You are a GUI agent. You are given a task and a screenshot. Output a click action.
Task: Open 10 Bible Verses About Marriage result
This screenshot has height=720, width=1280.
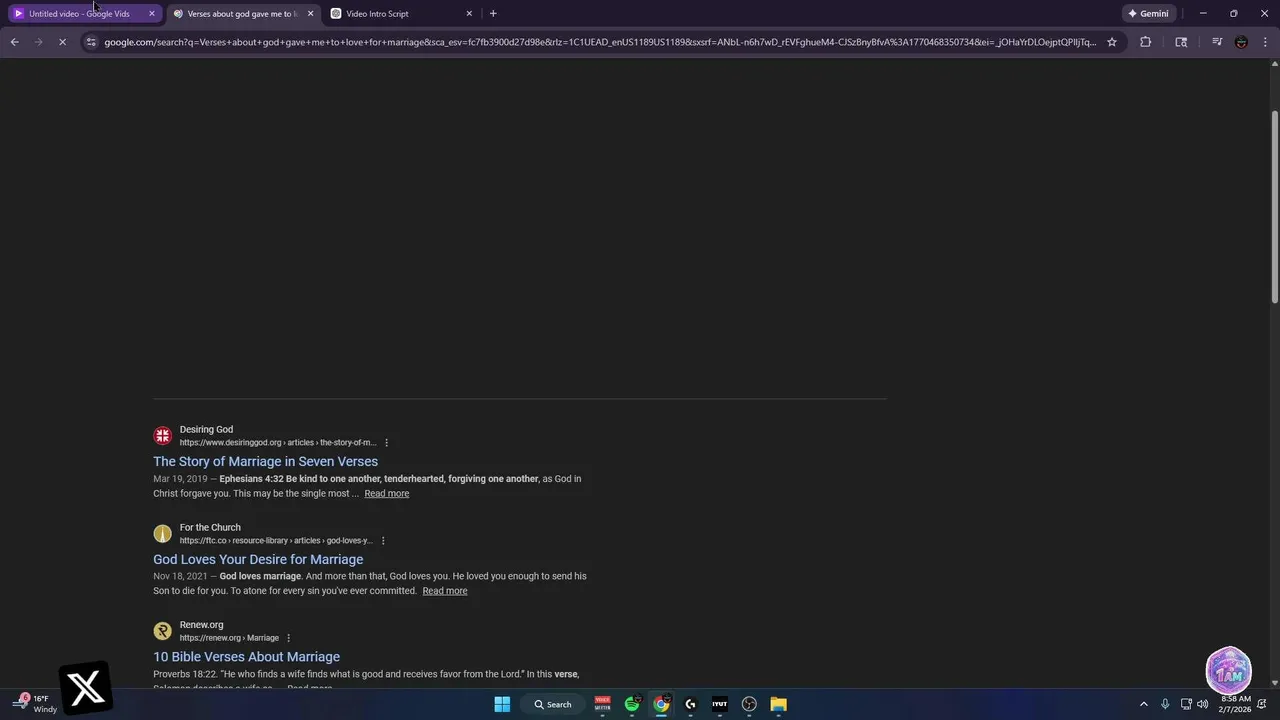246,656
